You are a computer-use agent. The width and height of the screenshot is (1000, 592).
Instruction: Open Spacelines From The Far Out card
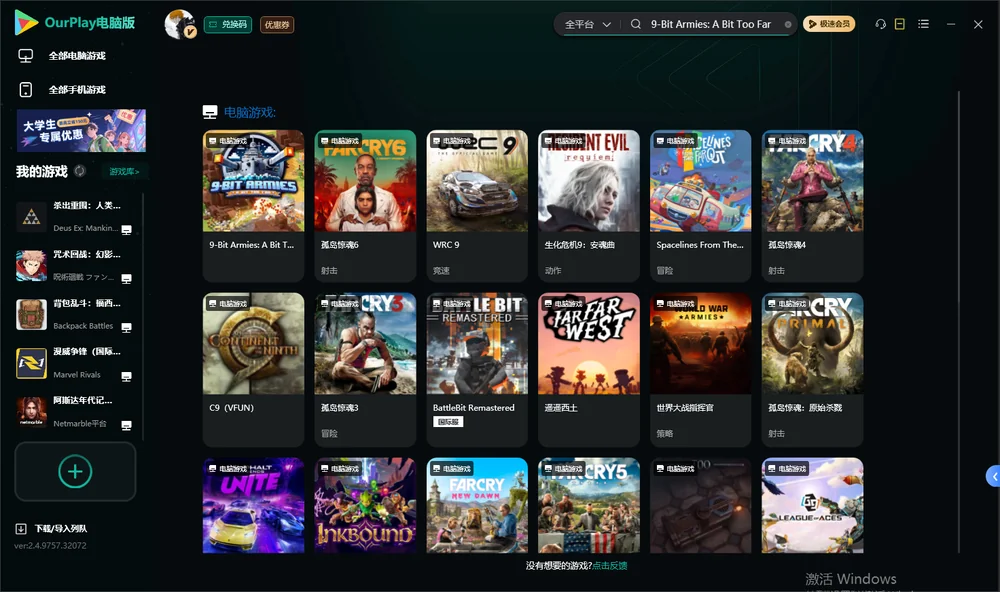(x=700, y=205)
